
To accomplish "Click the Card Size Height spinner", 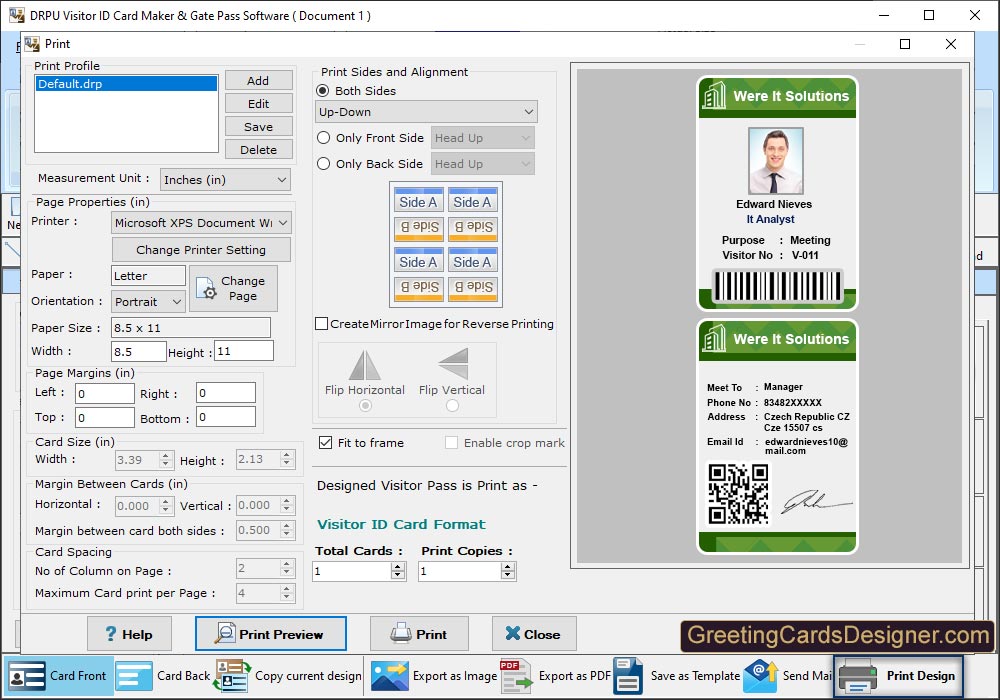I will point(287,459).
